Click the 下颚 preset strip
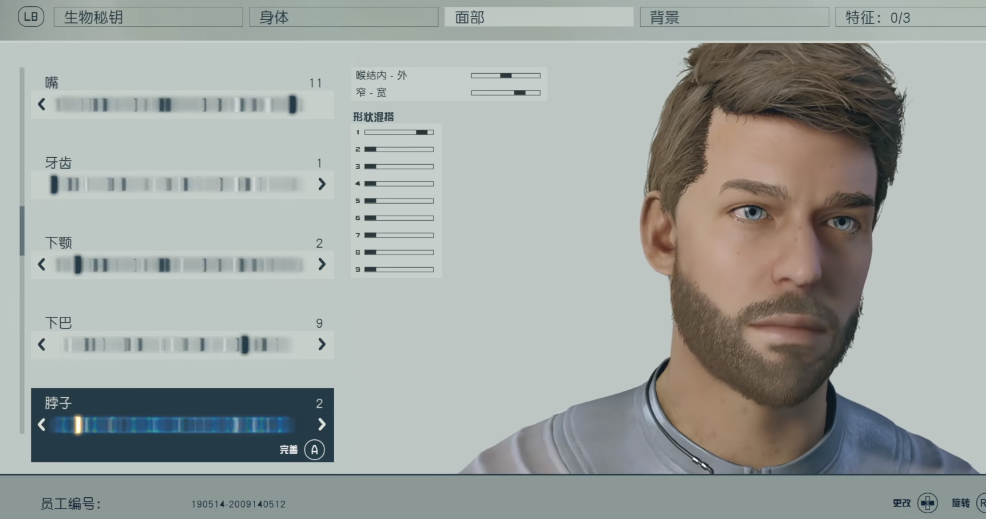This screenshot has height=519, width=986. pos(179,264)
